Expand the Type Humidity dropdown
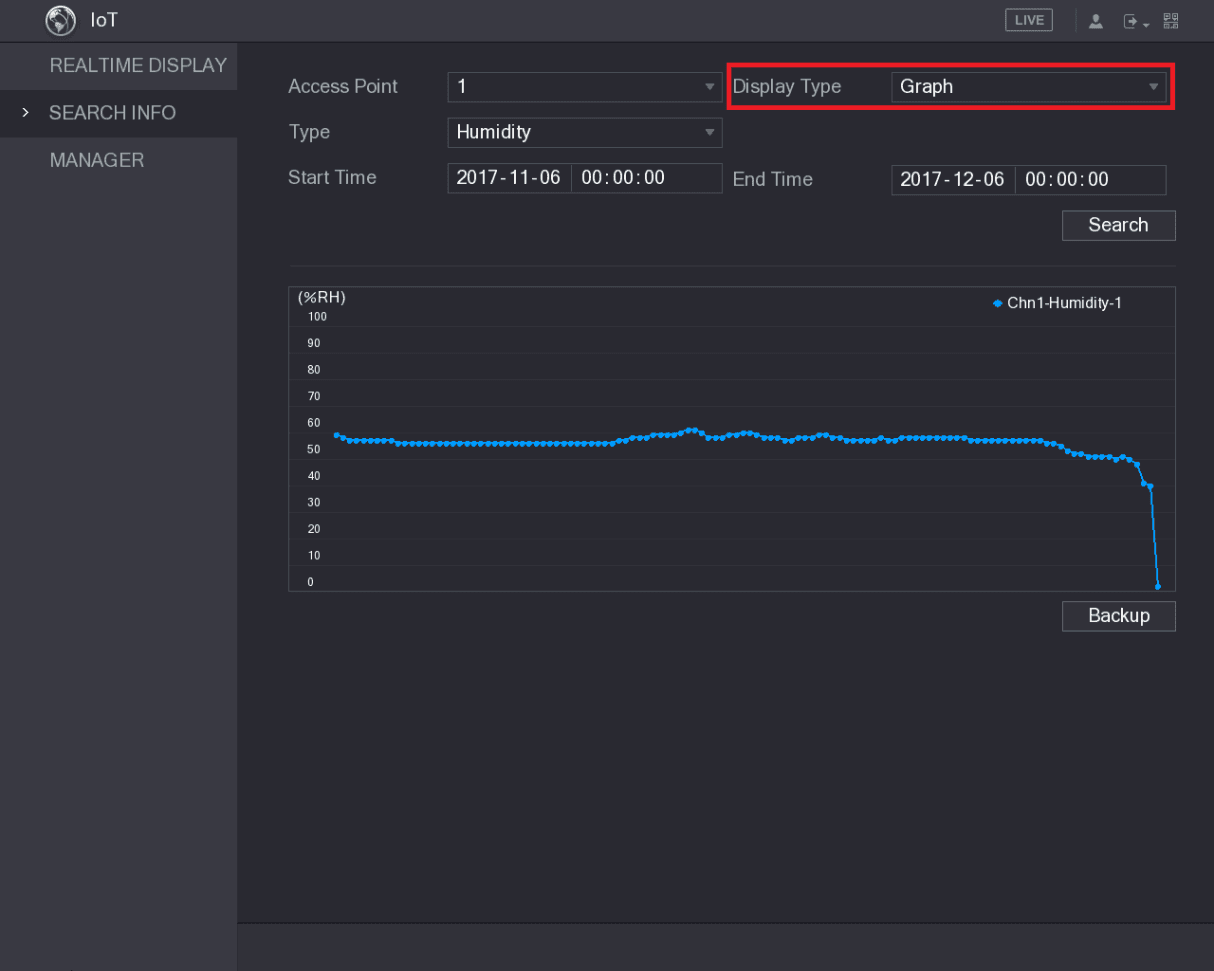1214x971 pixels. pos(585,132)
